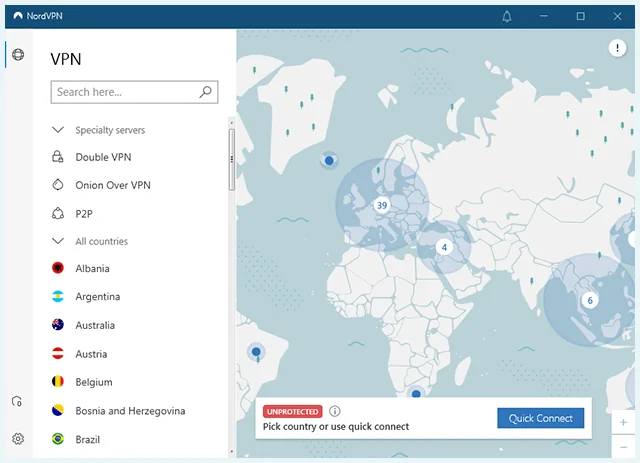640x463 pixels.
Task: Click the Onion Over VPN icon
Action: (58, 185)
